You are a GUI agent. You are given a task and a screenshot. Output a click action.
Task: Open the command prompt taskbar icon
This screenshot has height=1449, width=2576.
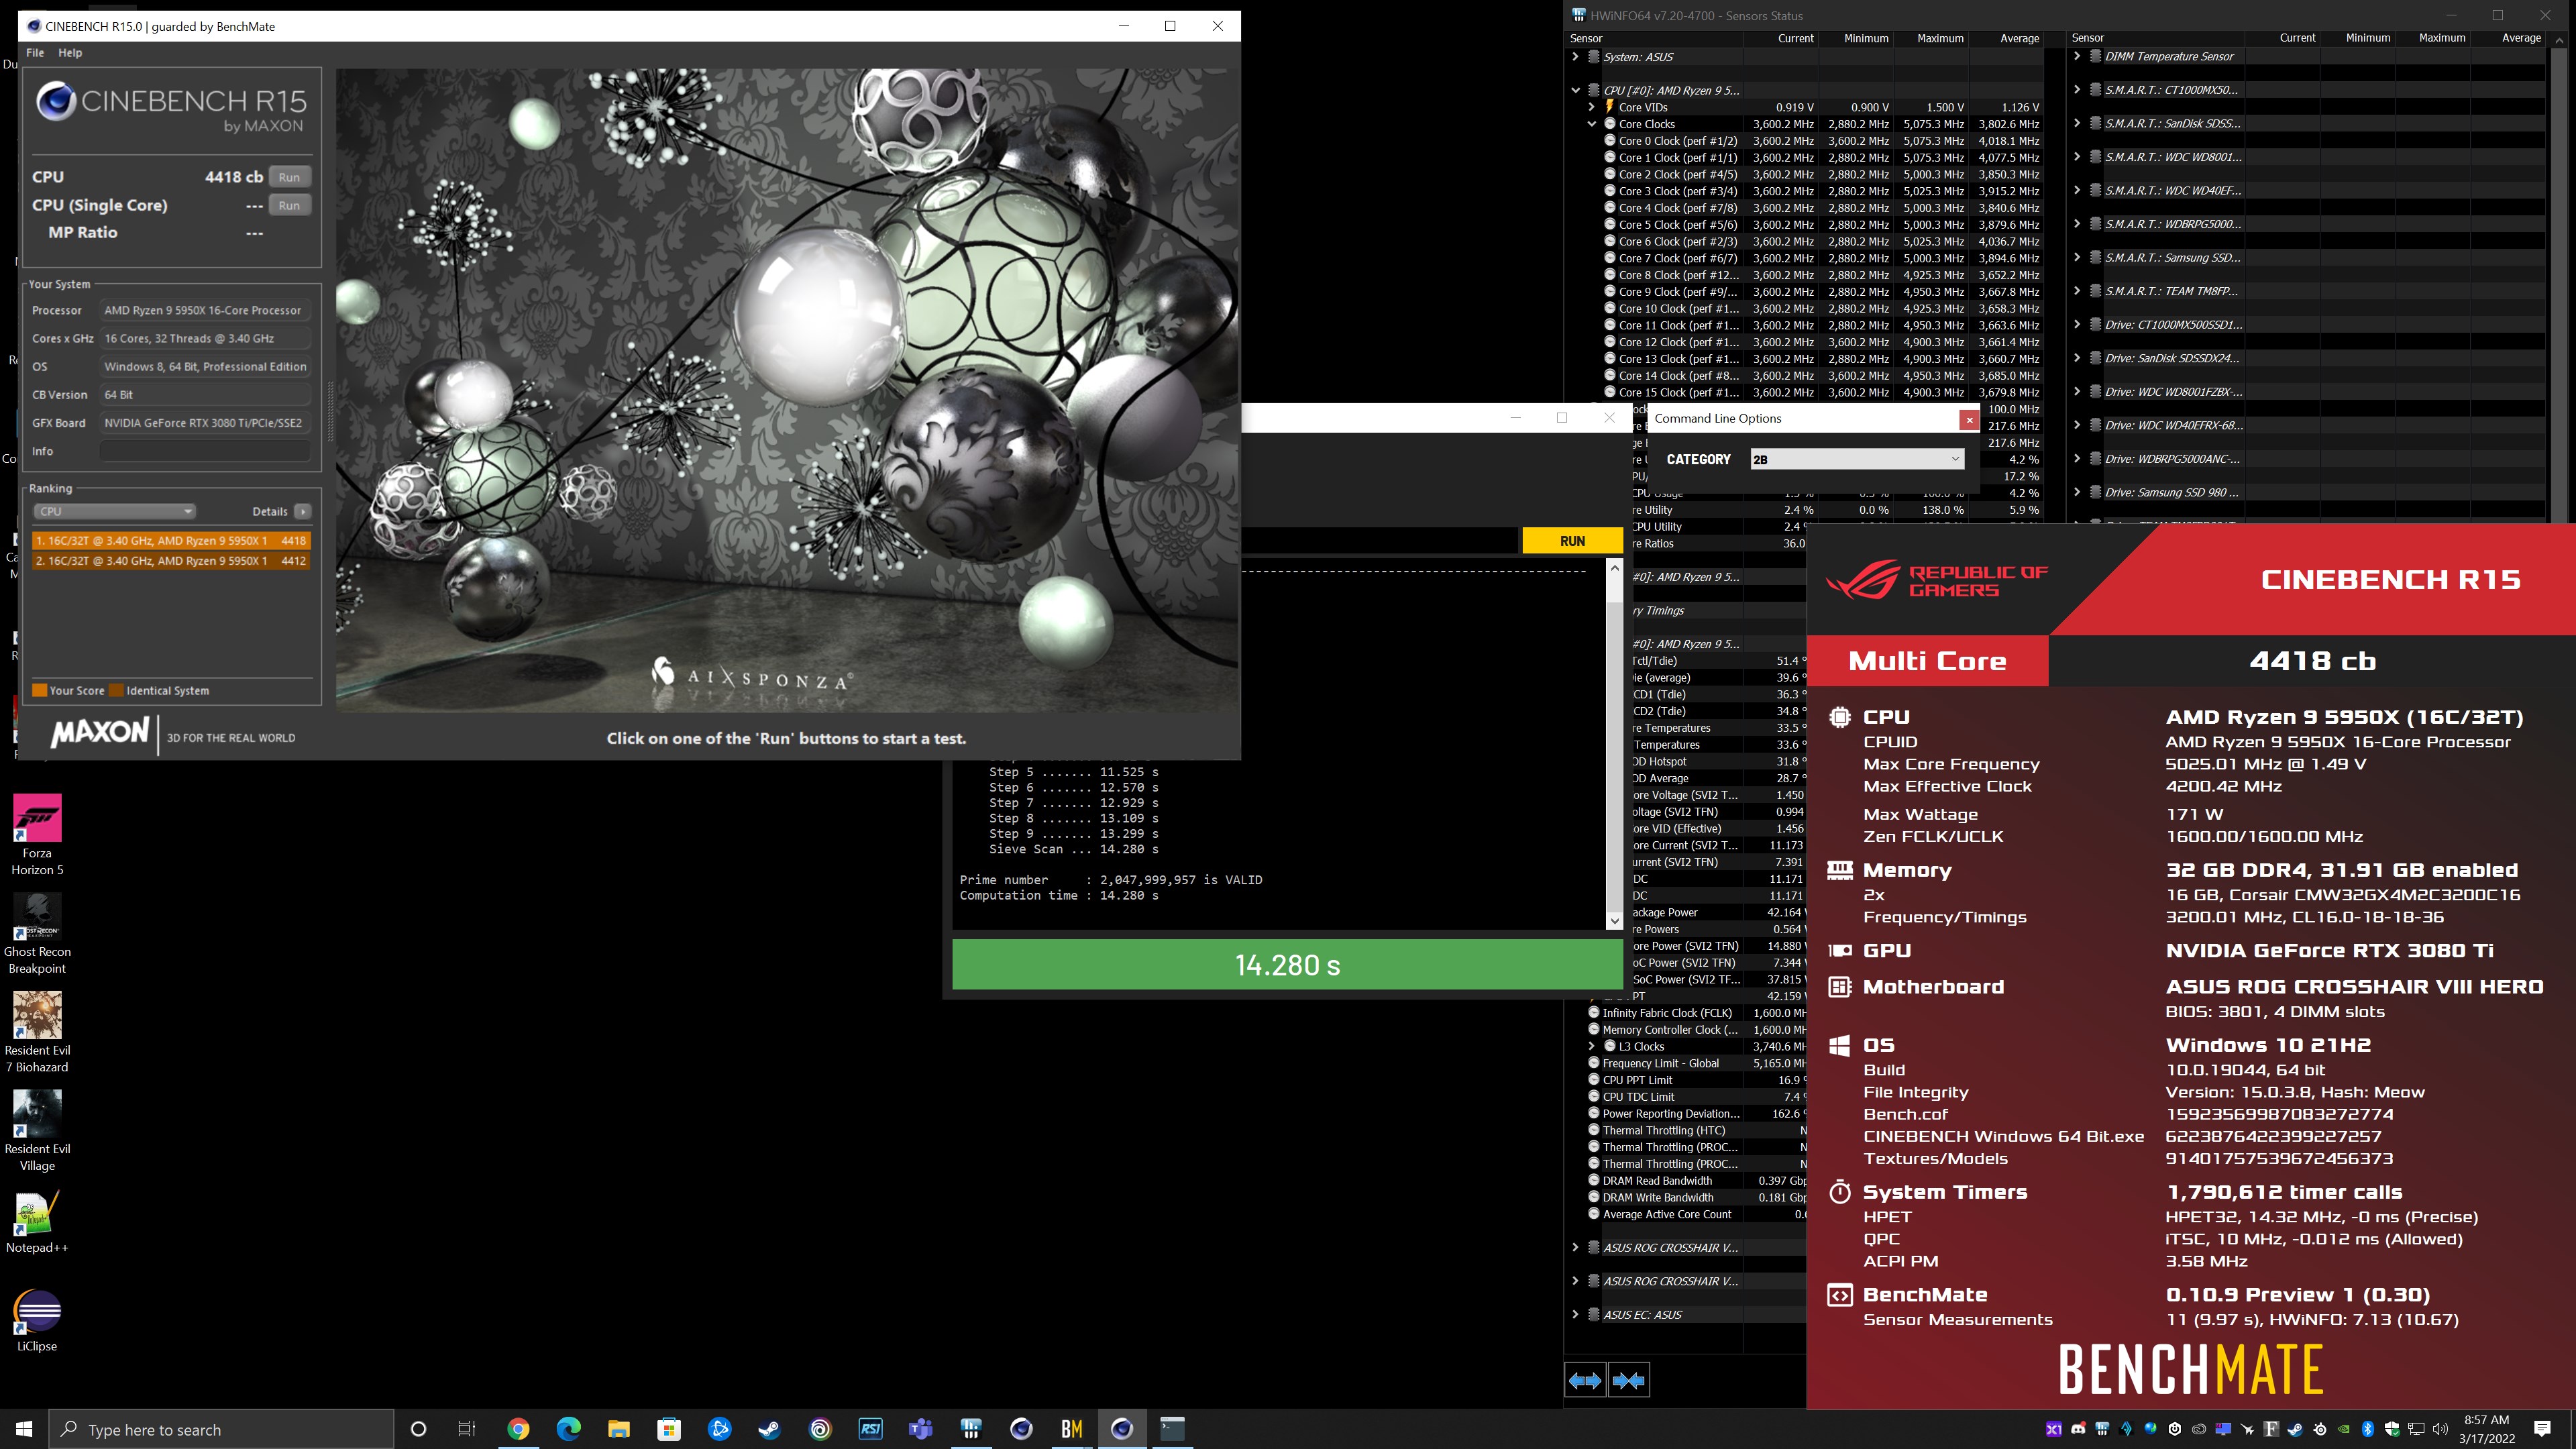(x=1172, y=1429)
